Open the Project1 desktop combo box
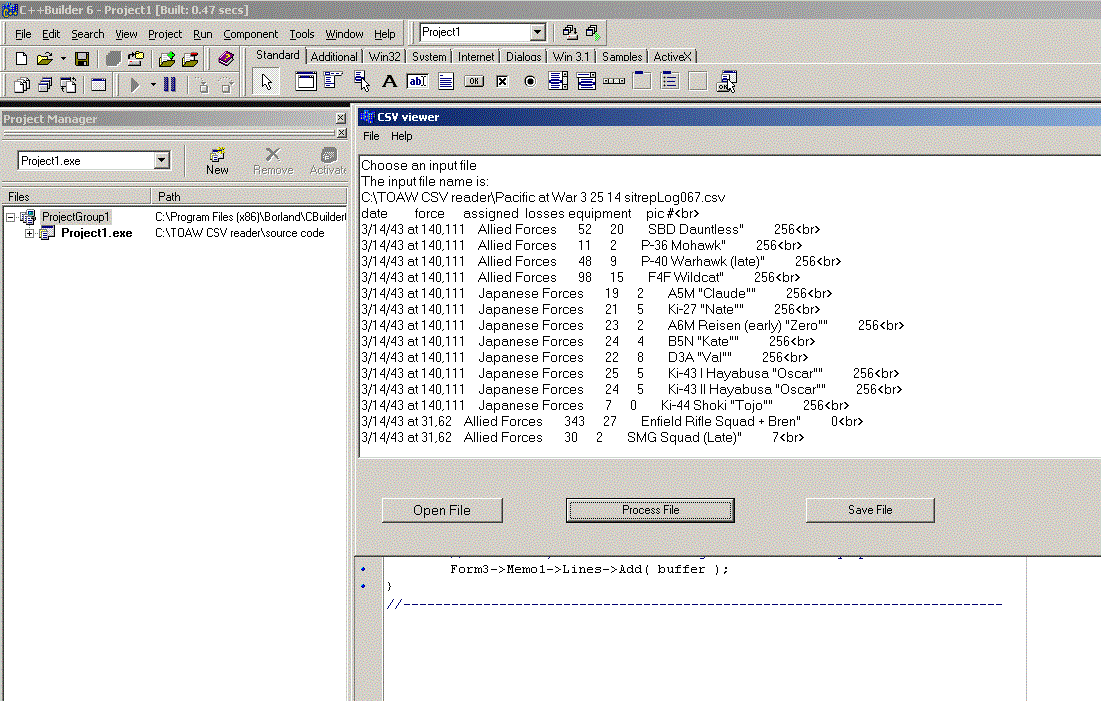 pos(537,33)
